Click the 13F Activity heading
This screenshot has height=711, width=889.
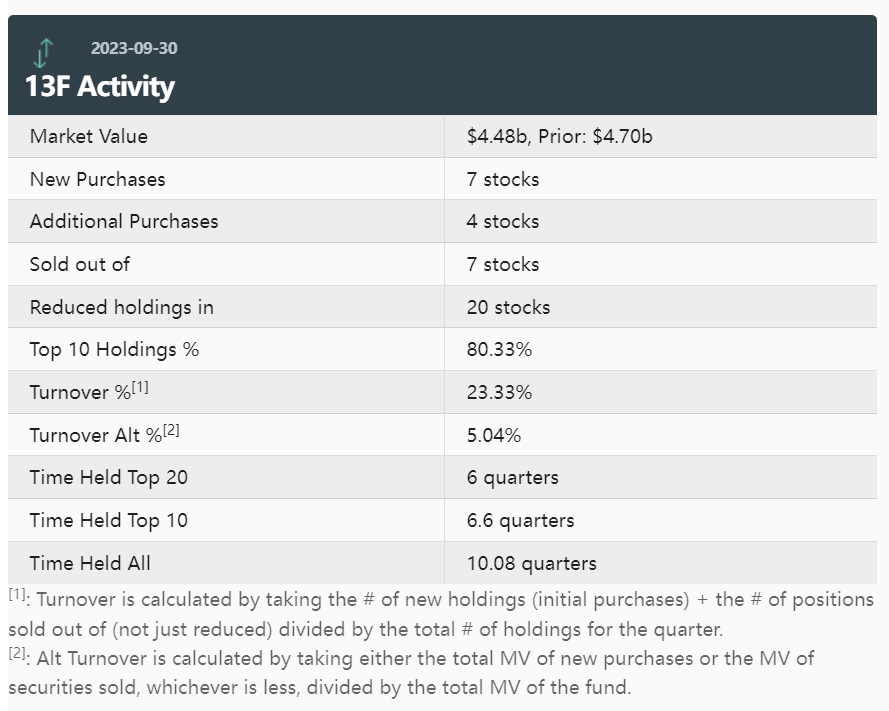tap(100, 86)
